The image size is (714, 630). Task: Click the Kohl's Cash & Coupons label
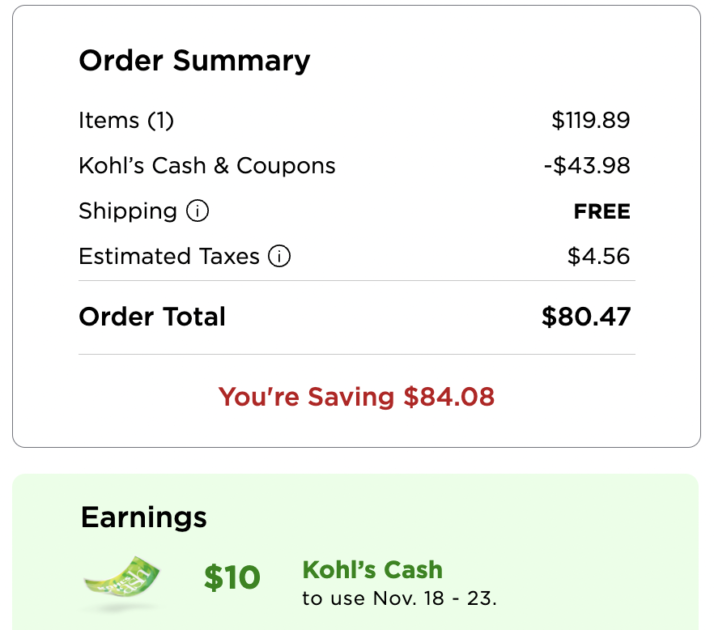click(x=207, y=166)
